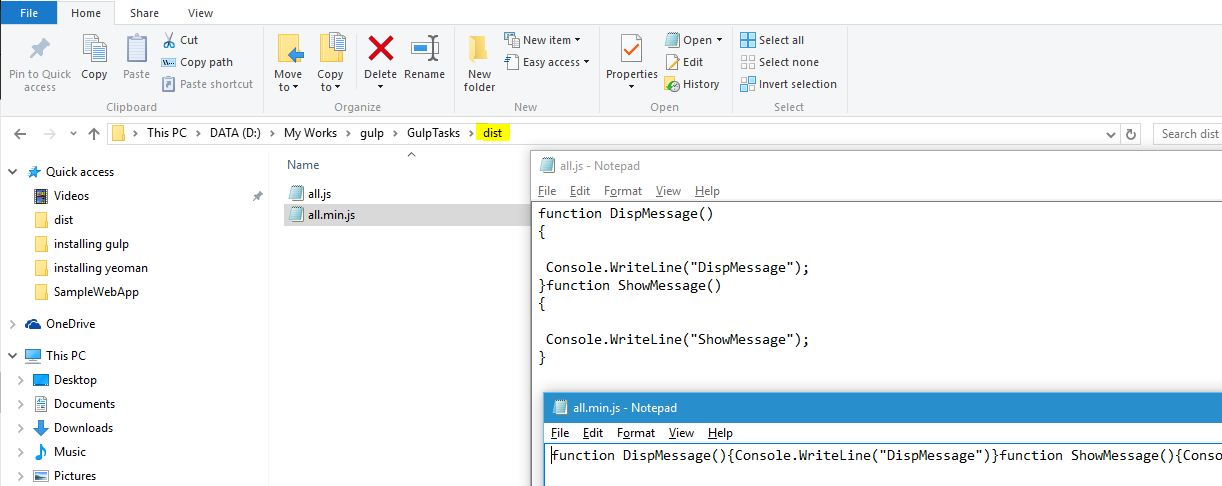Switch to the Share ribbon tab
The height and width of the screenshot is (486, 1222).
[144, 13]
